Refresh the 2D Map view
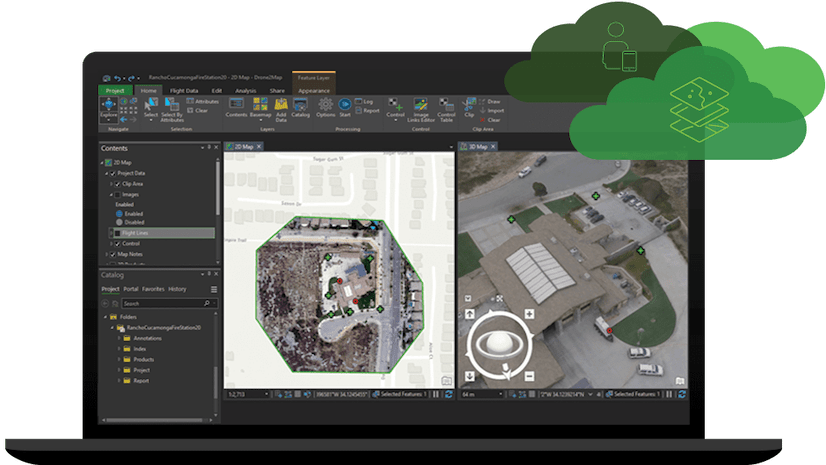This screenshot has height=465, width=826. [448, 394]
